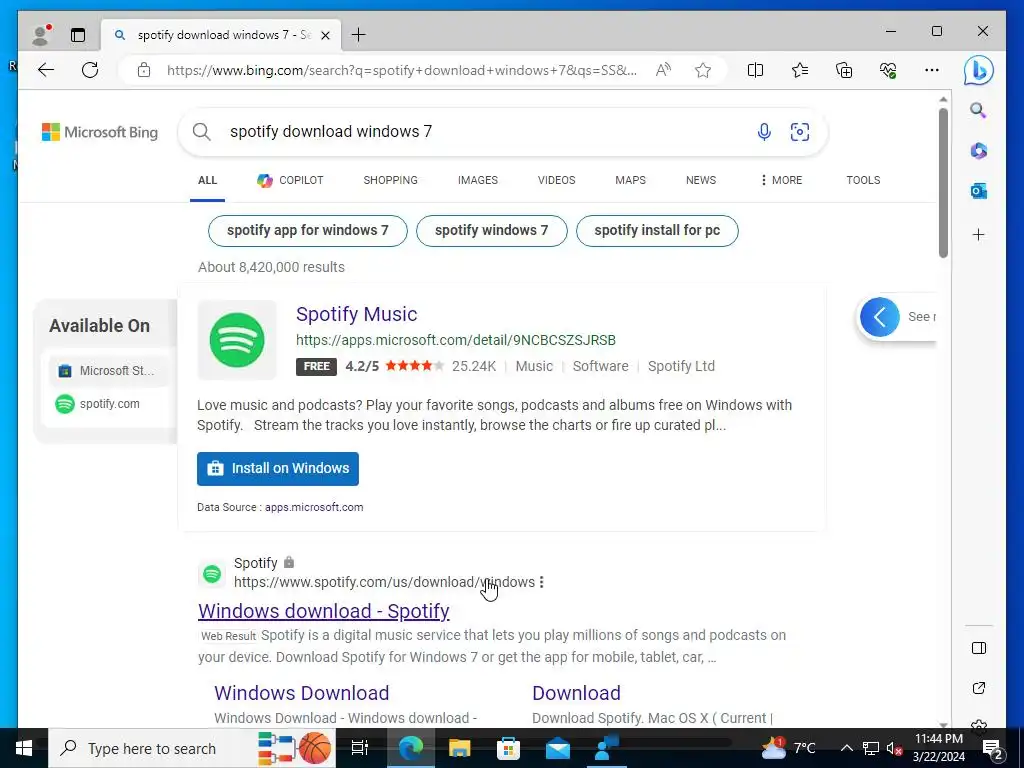
Task: Search using voice microphone icon
Action: click(x=764, y=132)
